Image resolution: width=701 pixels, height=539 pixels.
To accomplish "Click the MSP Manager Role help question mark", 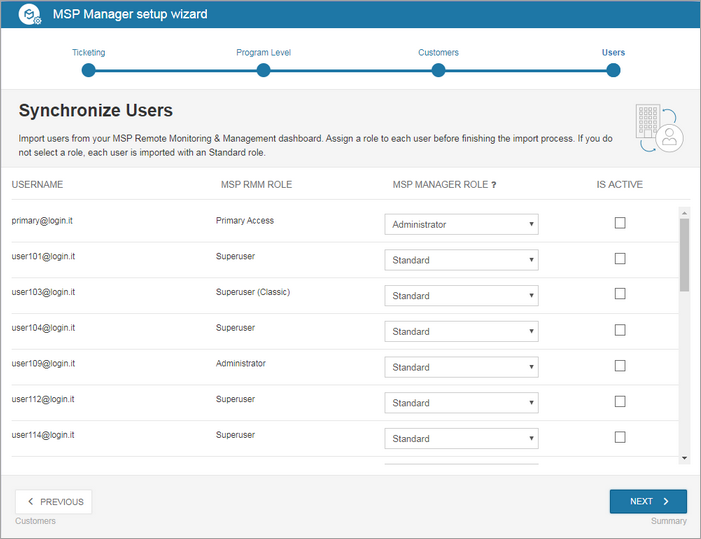I will coord(494,185).
